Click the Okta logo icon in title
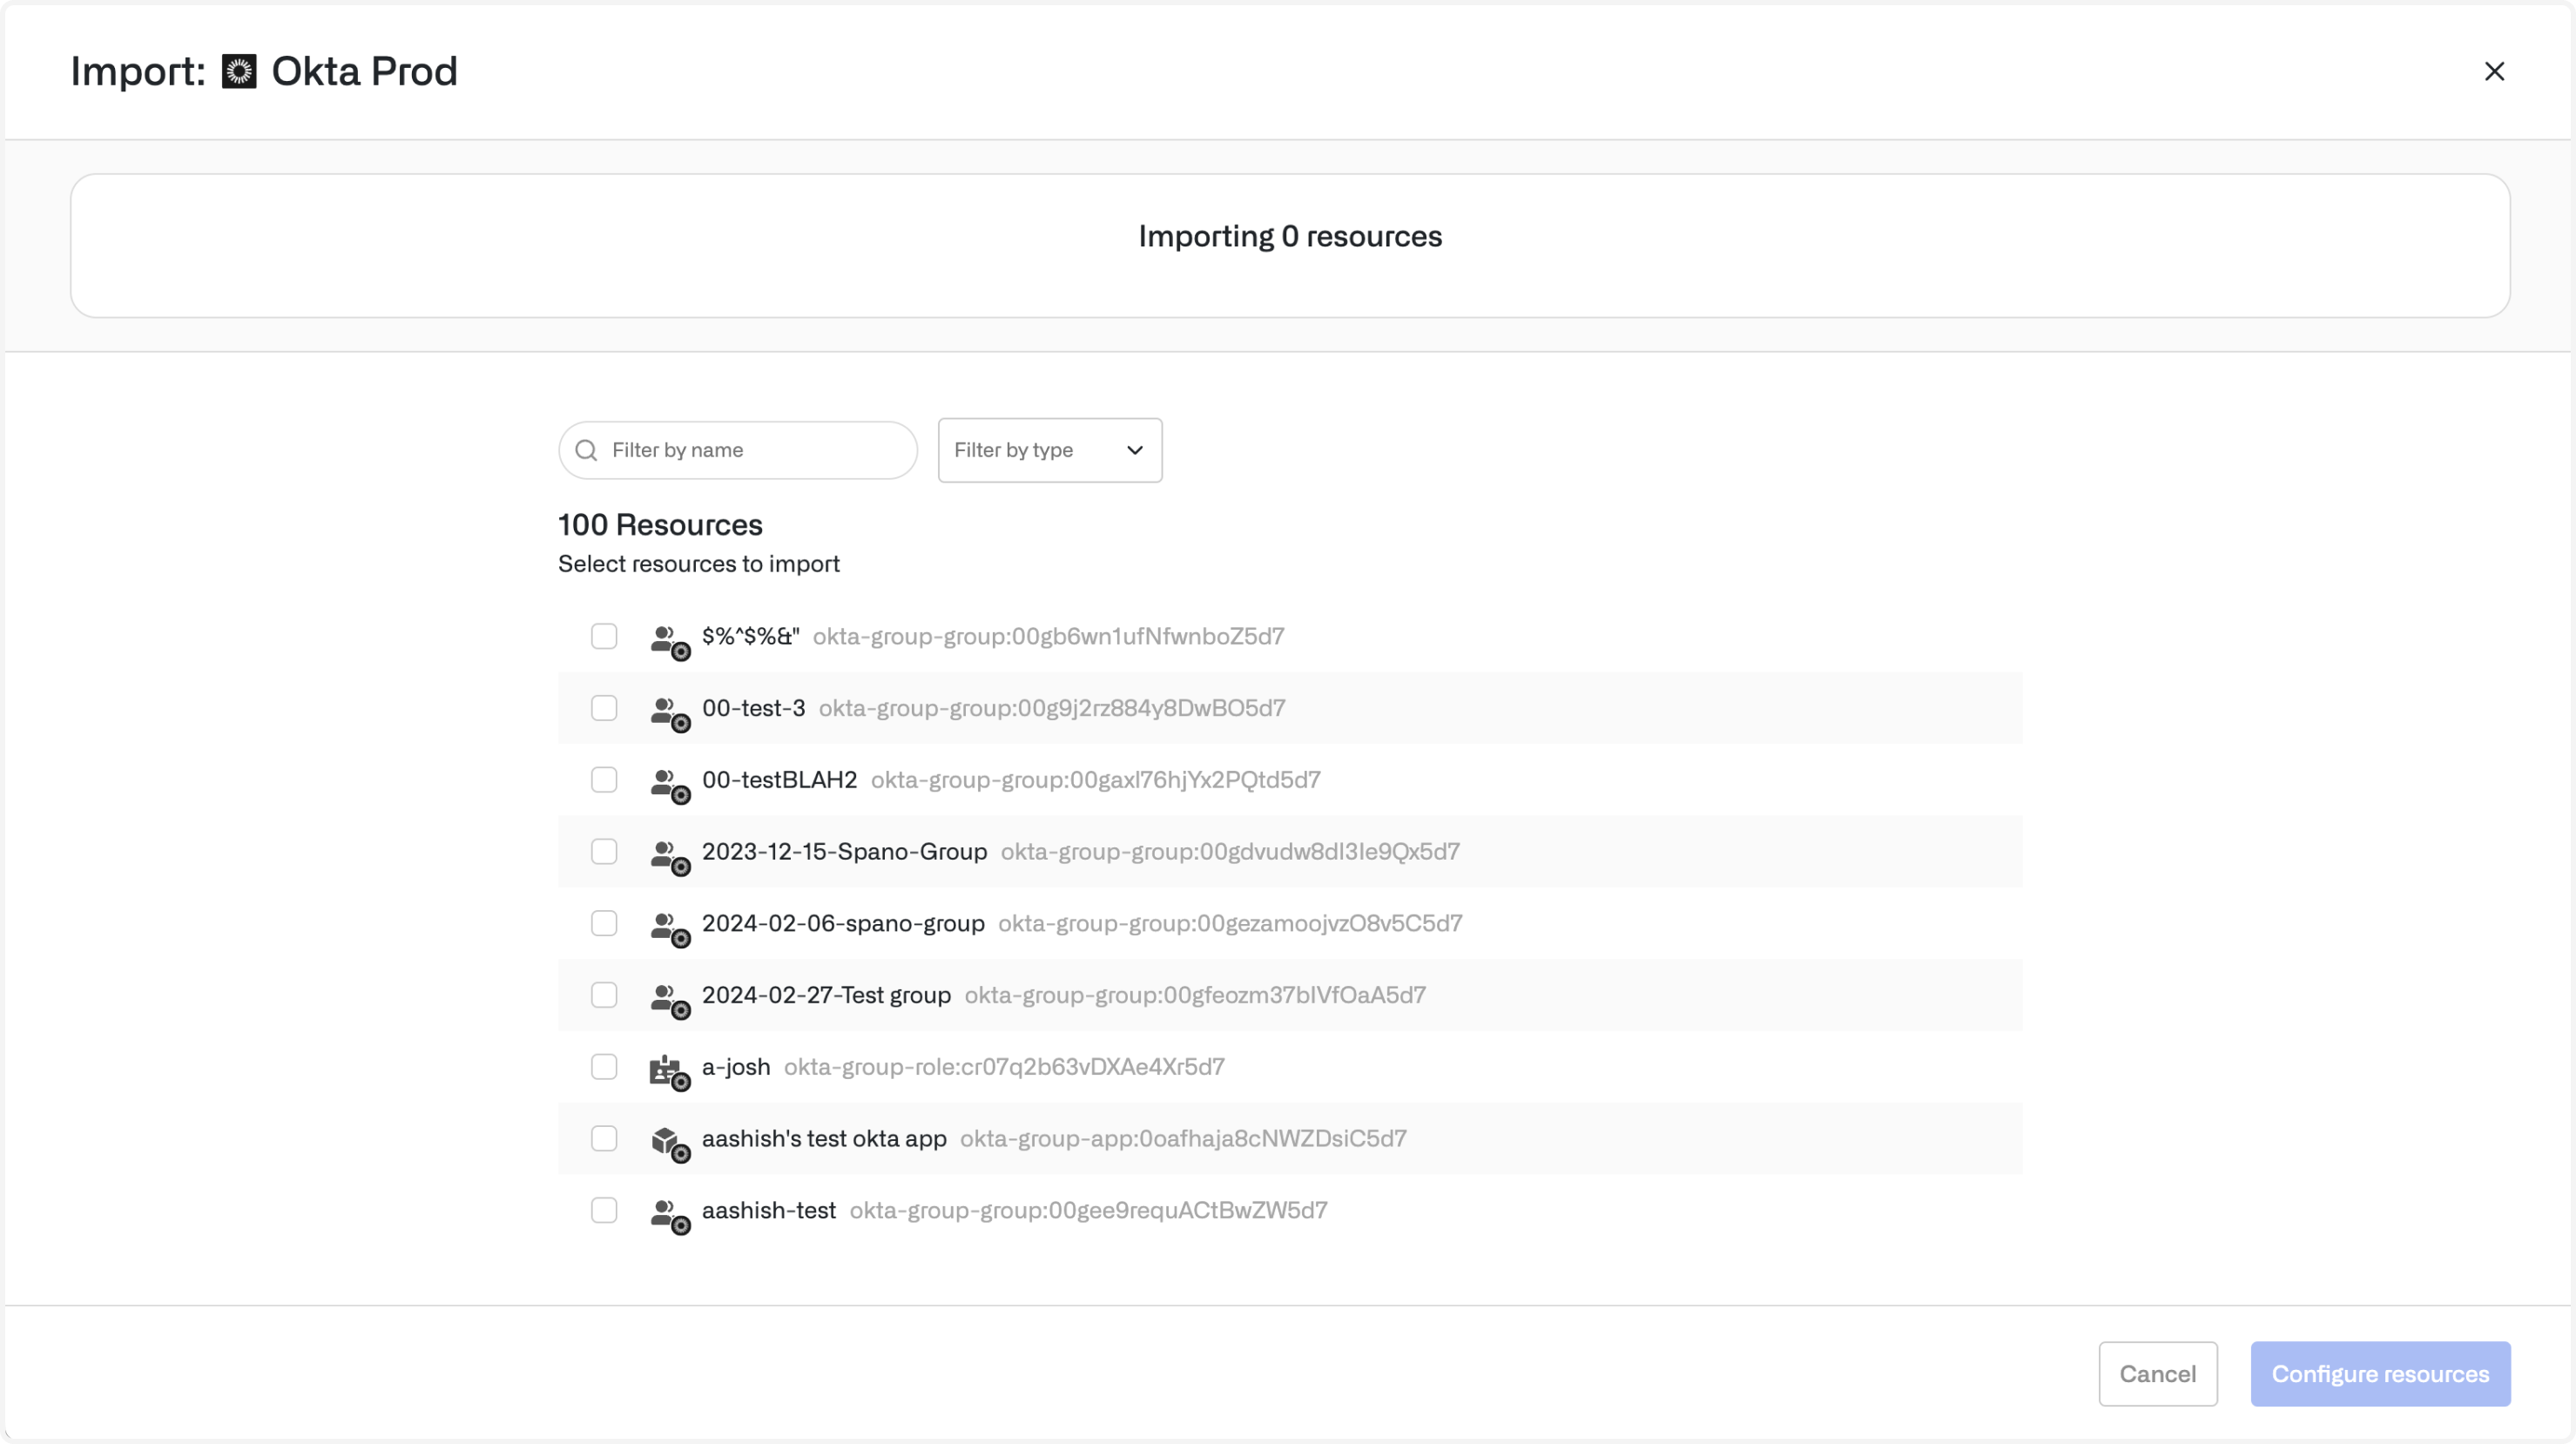The height and width of the screenshot is (1444, 2576). point(239,72)
